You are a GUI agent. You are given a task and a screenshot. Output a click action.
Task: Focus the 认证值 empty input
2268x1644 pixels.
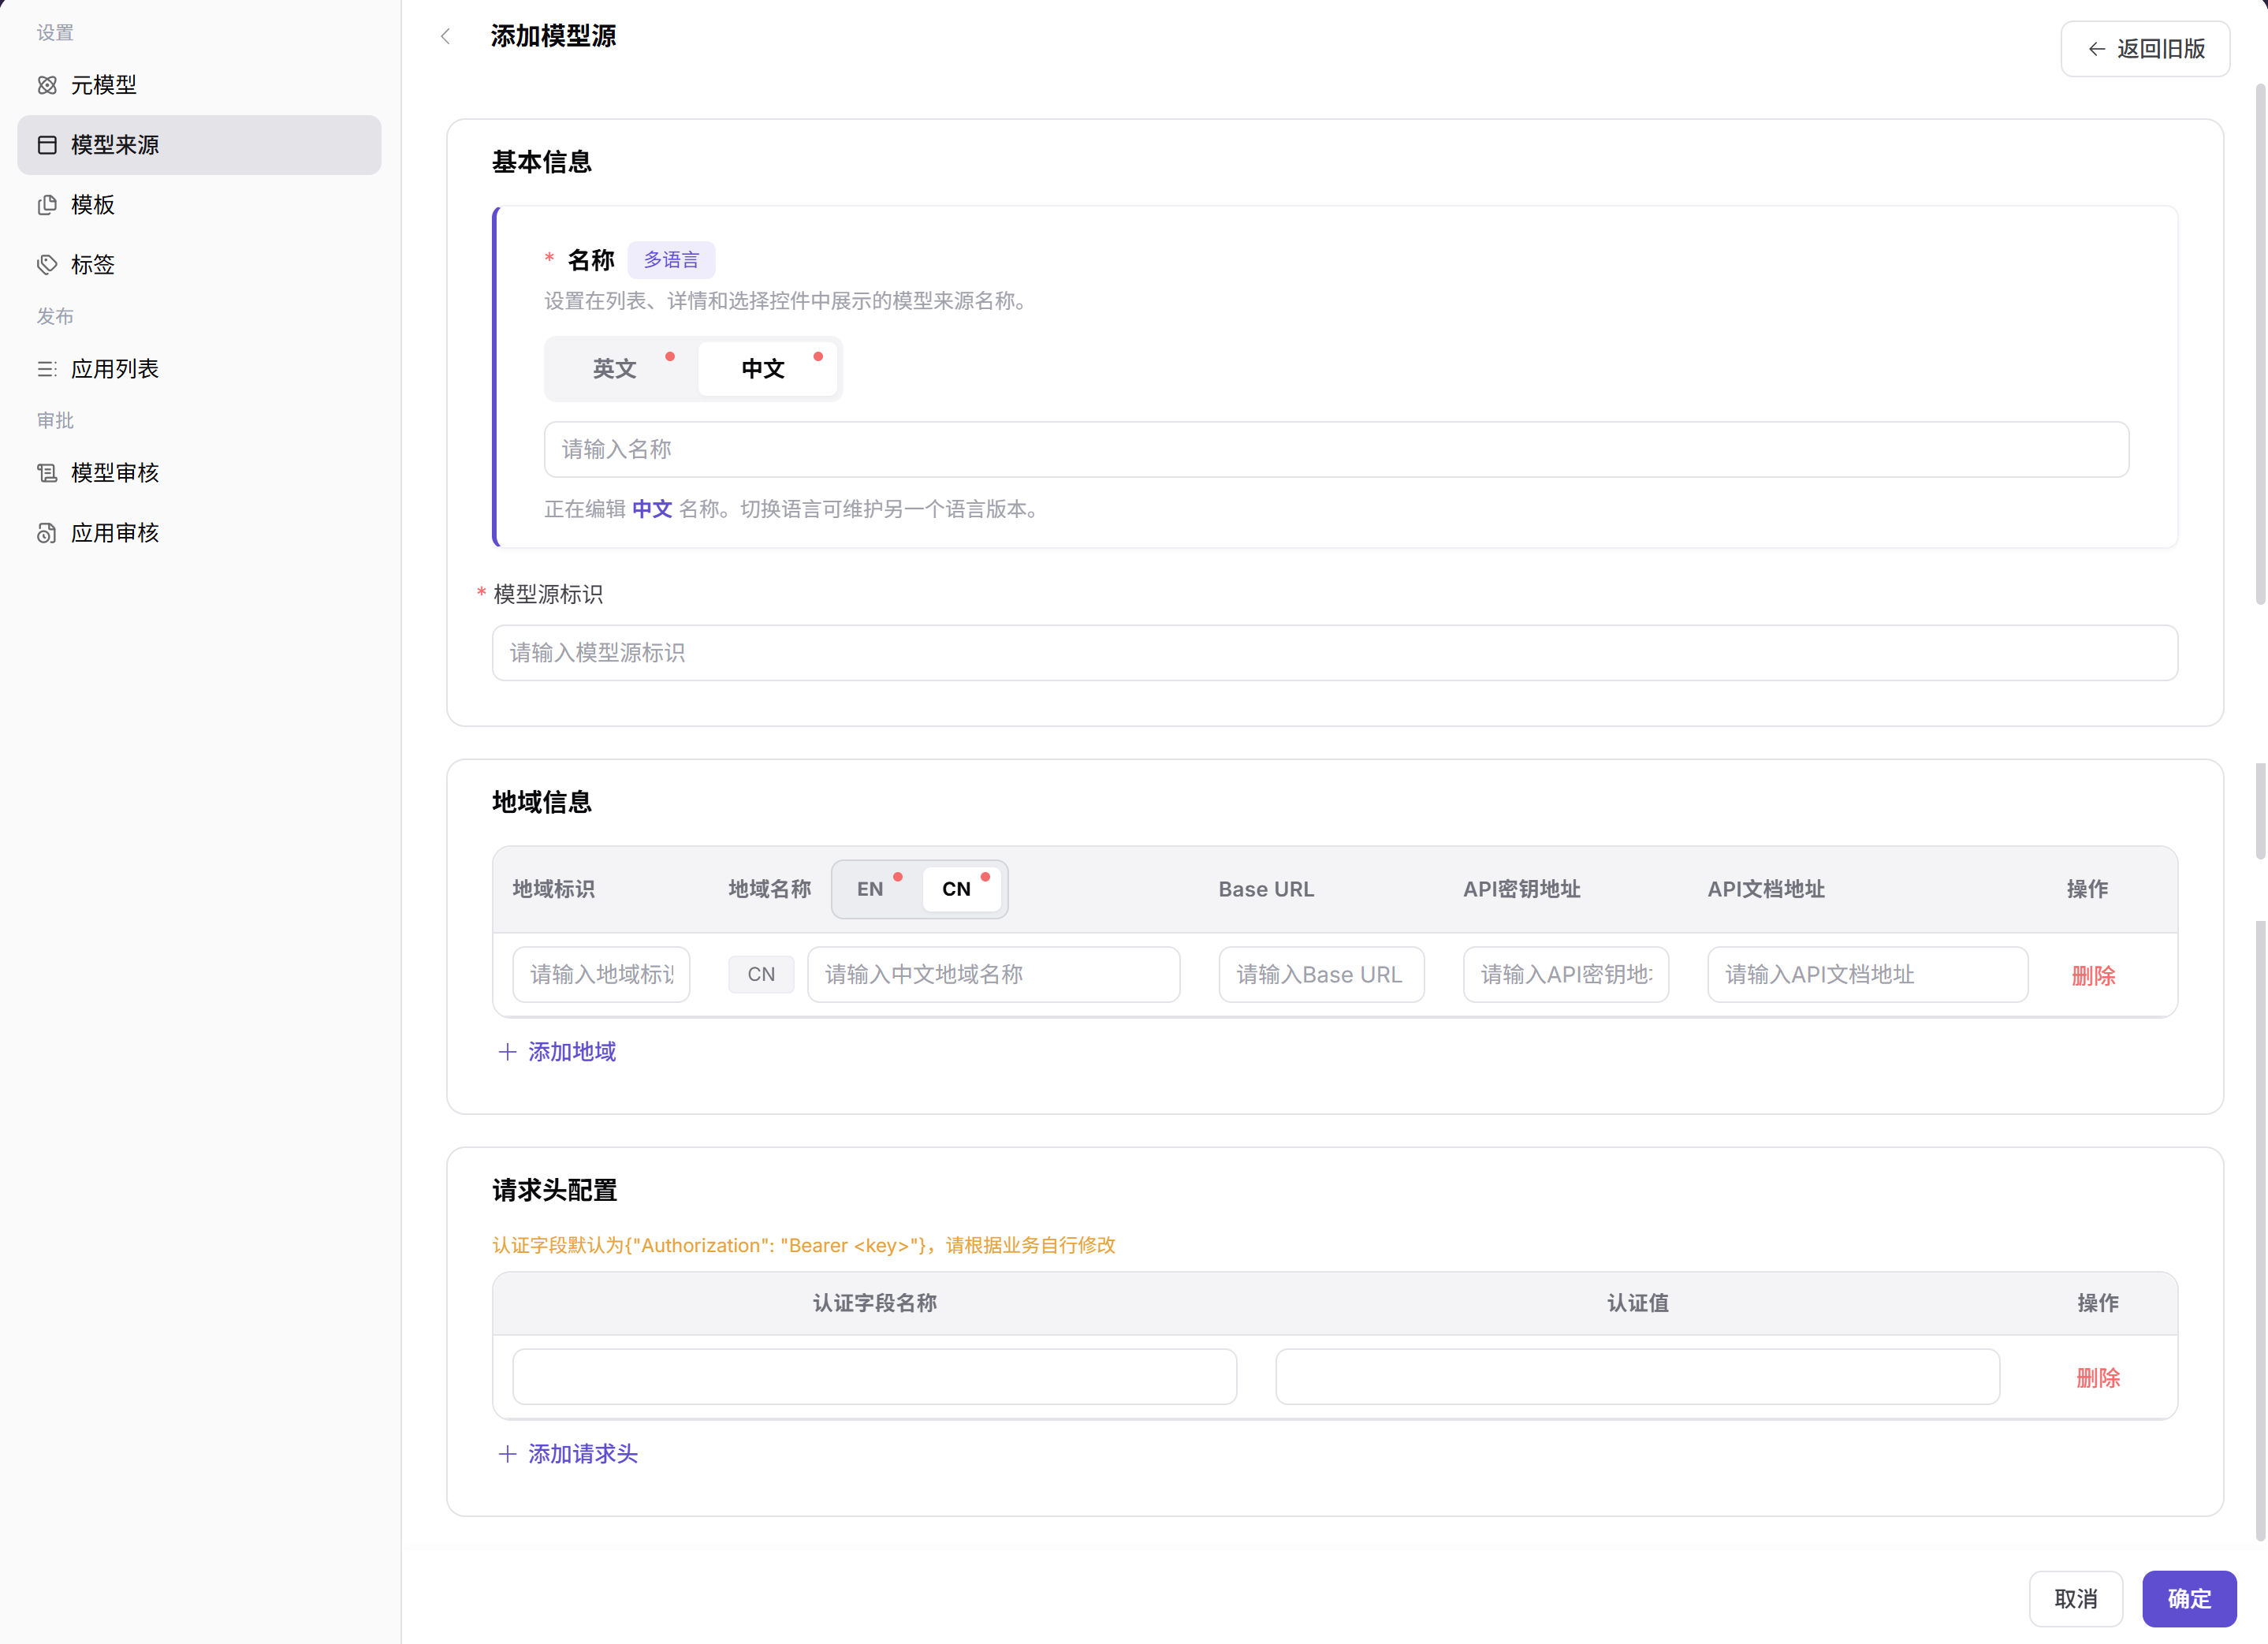[1638, 1377]
